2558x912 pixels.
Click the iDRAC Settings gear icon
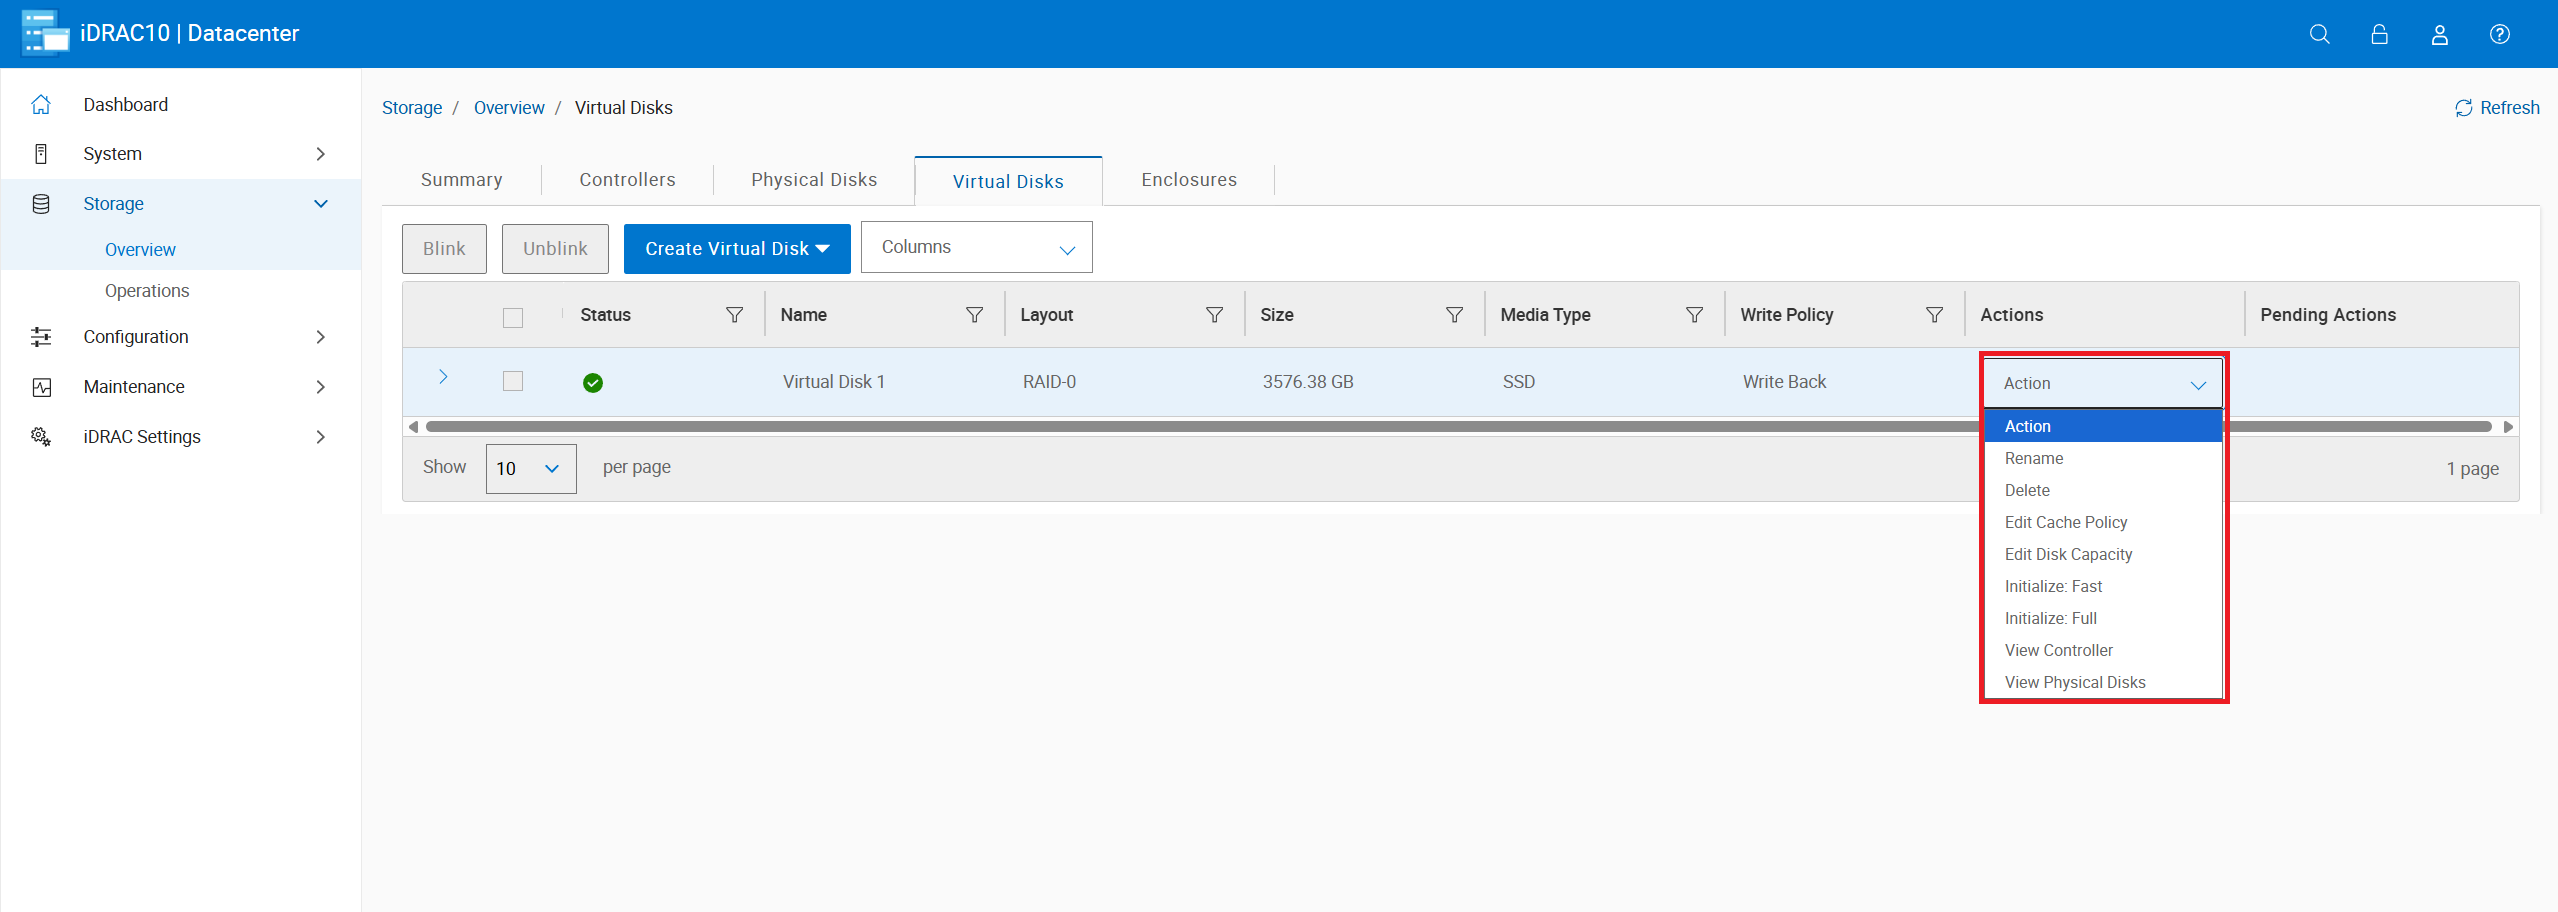click(x=41, y=436)
